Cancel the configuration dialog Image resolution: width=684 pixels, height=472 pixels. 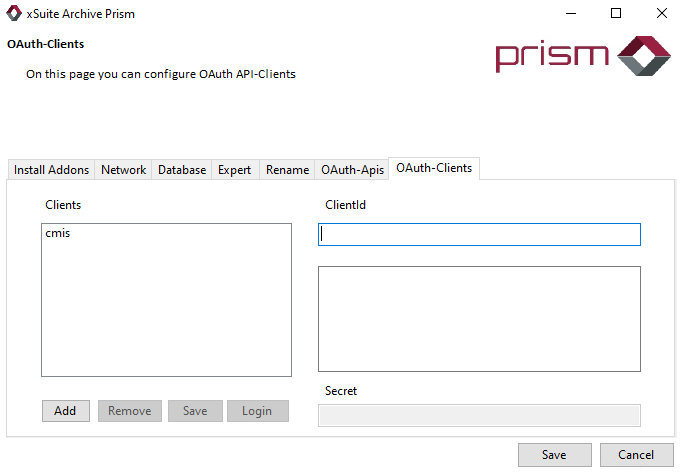pos(636,455)
